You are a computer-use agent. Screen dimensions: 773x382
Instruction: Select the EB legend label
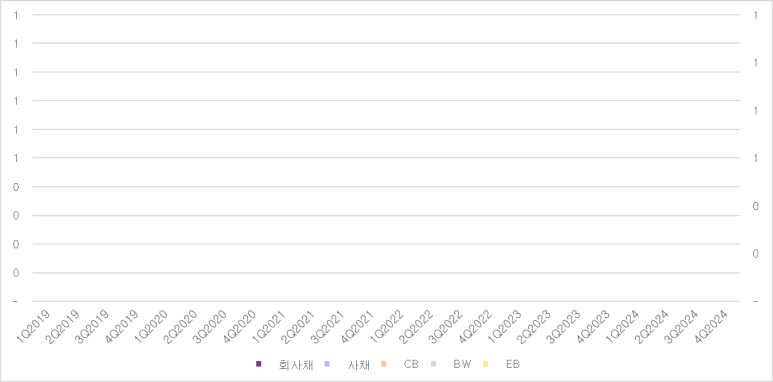(x=513, y=364)
